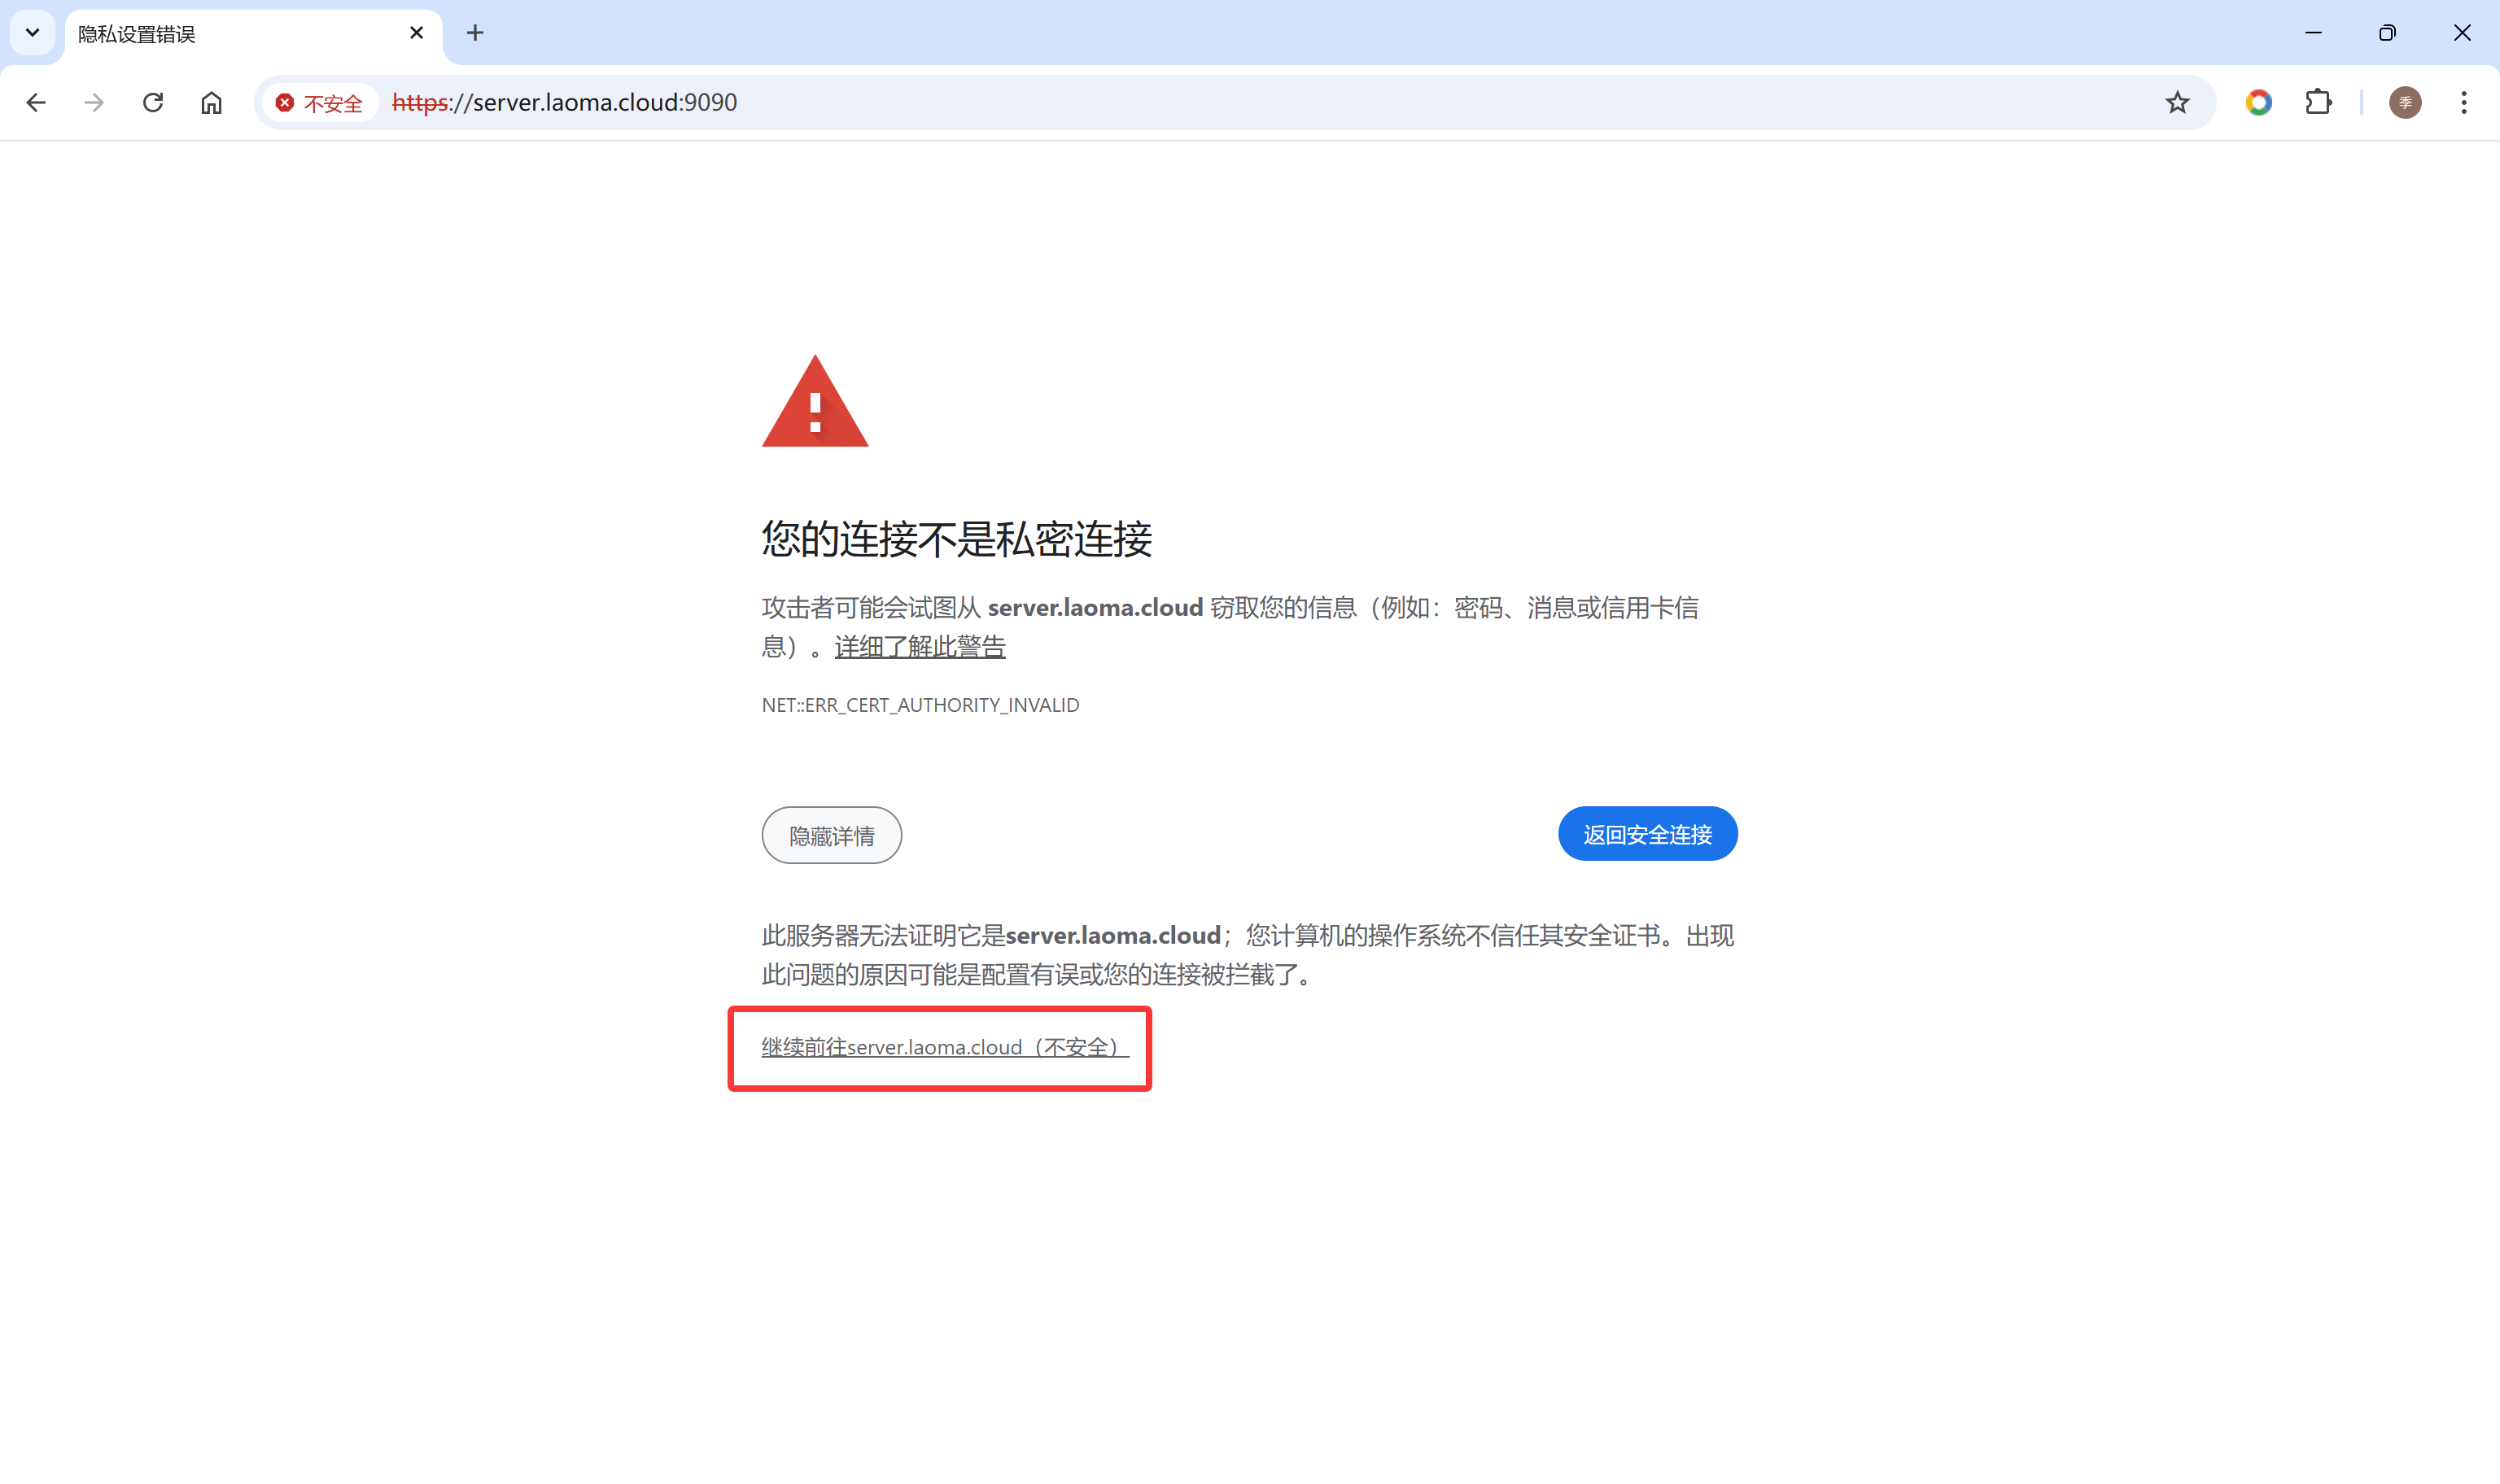Image resolution: width=2500 pixels, height=1484 pixels.
Task: Click the Chrome profile avatar
Action: point(2406,102)
